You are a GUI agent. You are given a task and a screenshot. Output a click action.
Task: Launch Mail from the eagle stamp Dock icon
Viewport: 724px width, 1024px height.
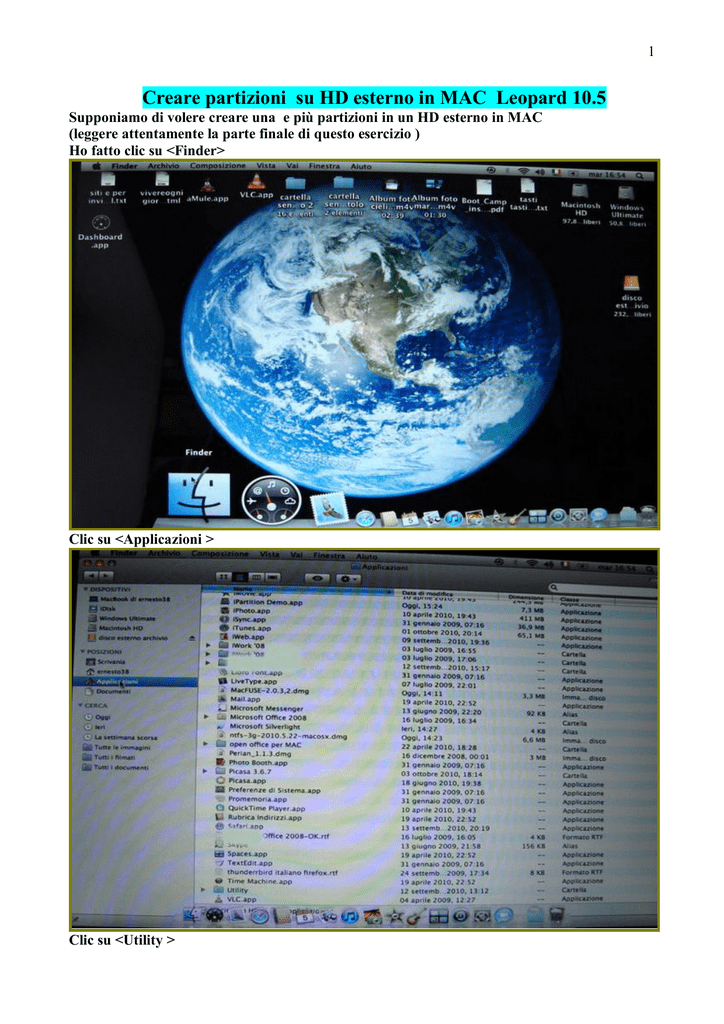pos(330,509)
